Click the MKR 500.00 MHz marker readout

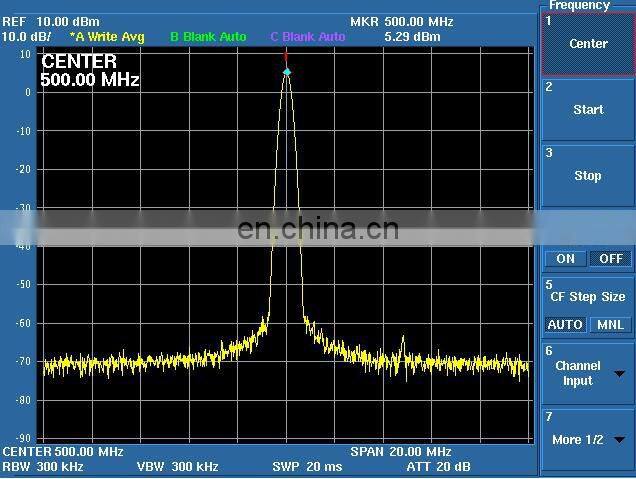click(x=402, y=21)
